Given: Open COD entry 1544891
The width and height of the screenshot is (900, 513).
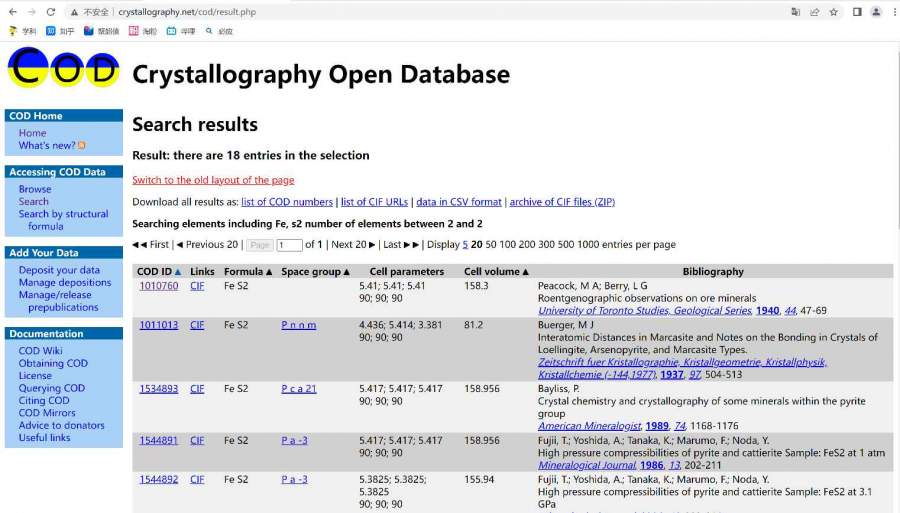Looking at the screenshot, I should coord(158,441).
